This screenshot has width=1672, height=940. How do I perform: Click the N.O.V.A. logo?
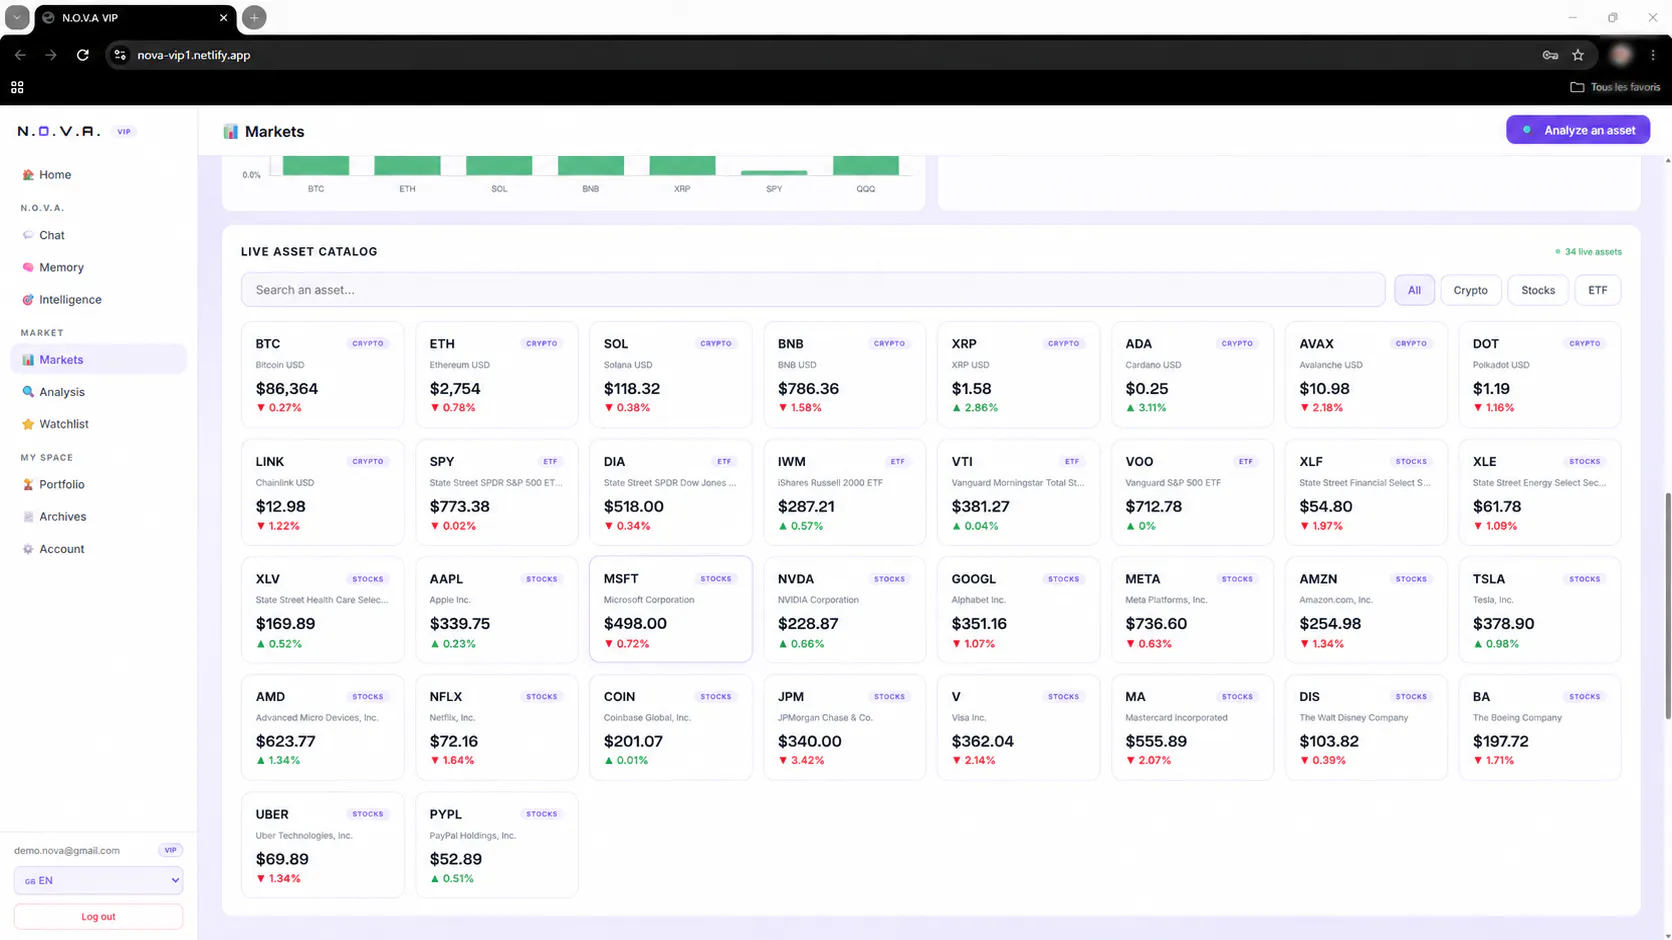pos(59,131)
